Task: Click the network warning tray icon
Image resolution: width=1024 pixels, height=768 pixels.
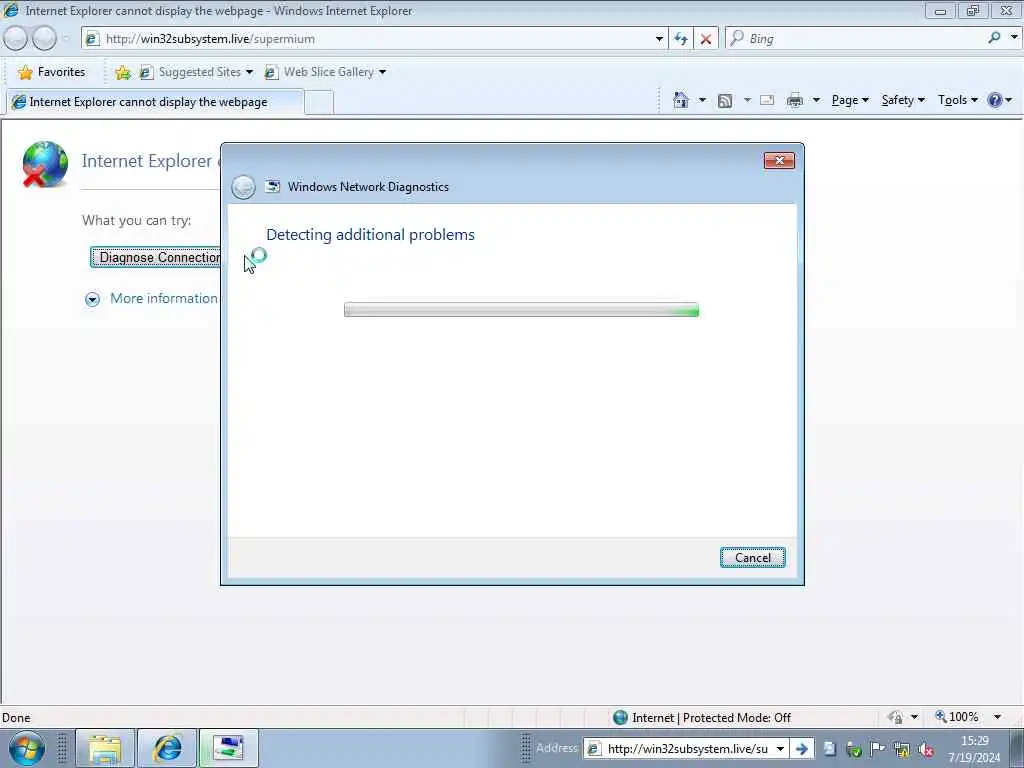Action: 902,749
